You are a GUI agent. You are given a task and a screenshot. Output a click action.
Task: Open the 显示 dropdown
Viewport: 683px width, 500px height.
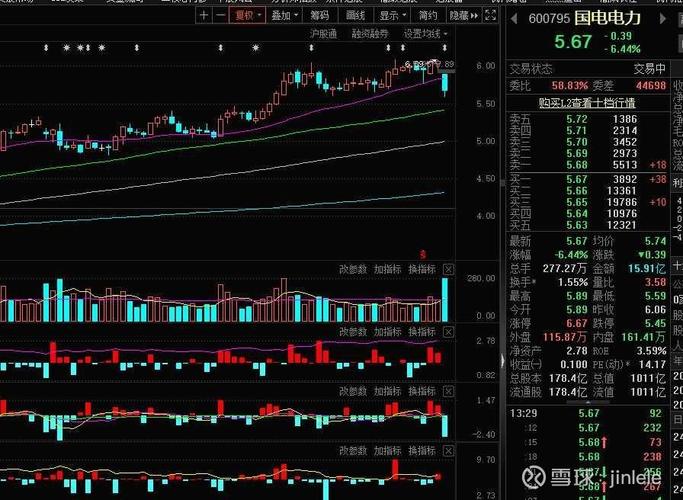pos(392,16)
